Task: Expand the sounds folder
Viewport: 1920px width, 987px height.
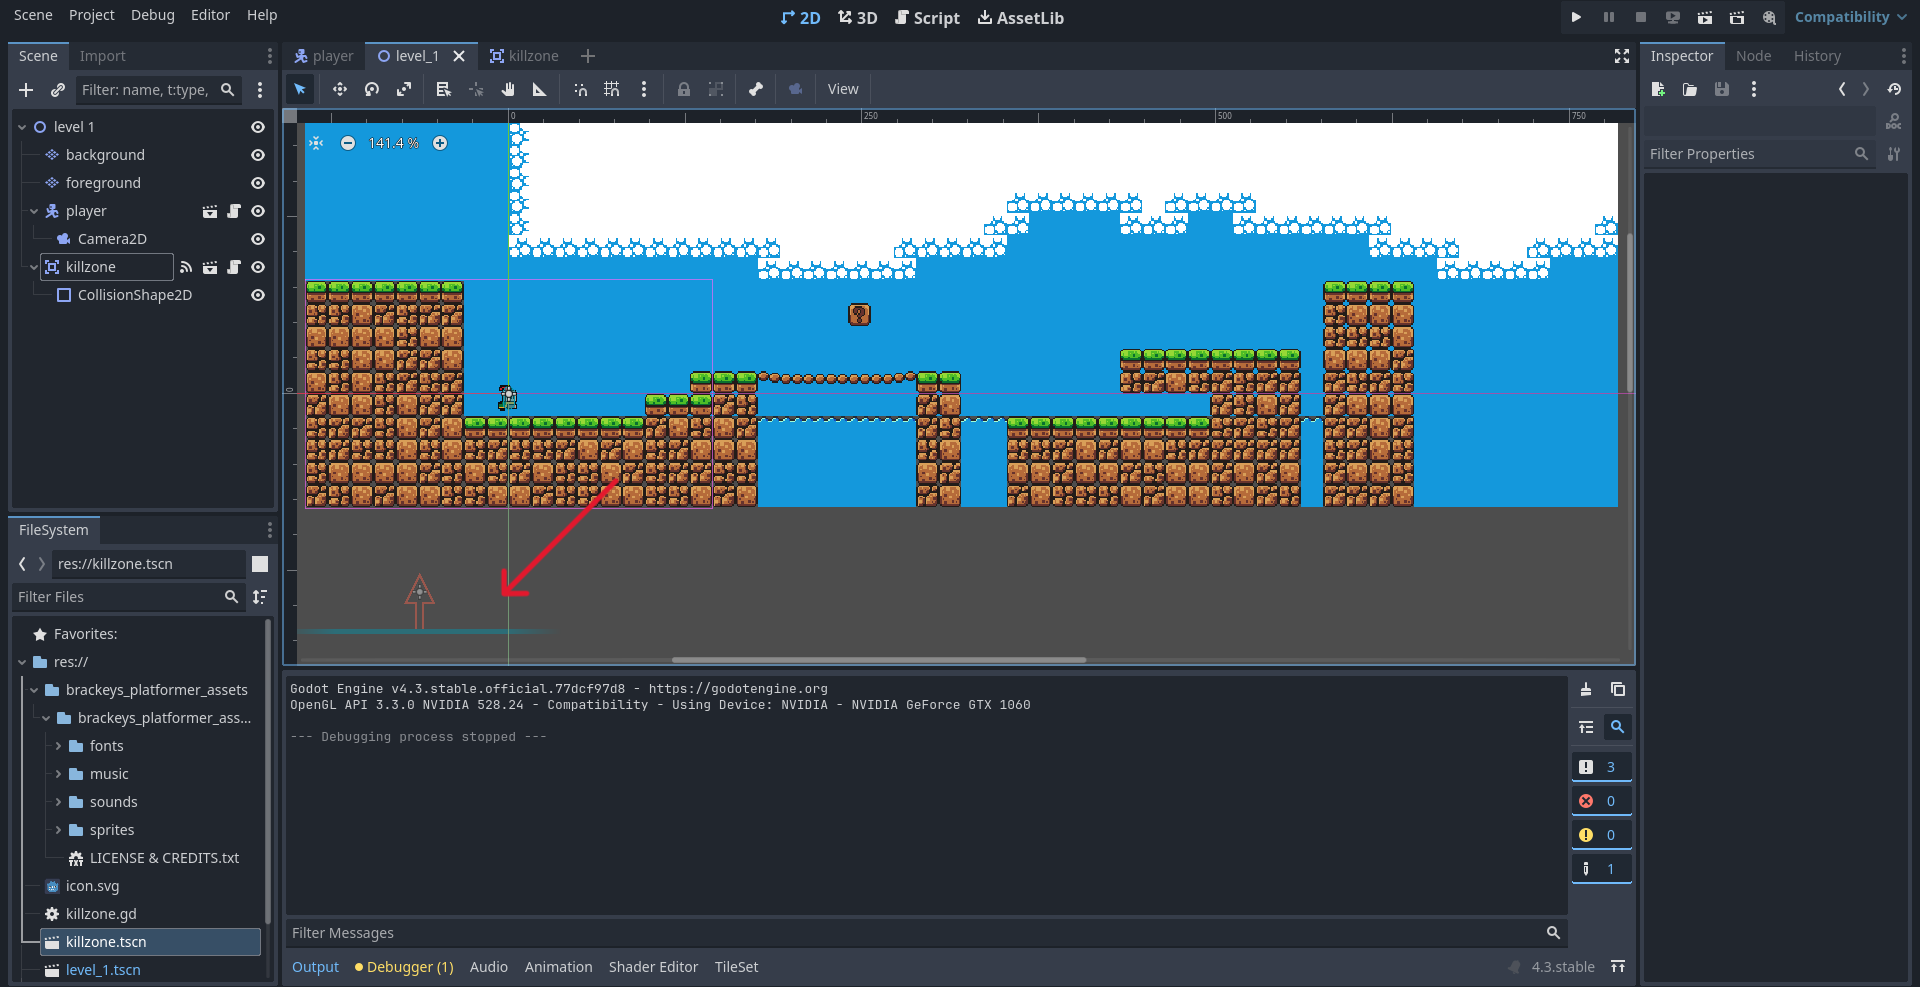Action: click(58, 802)
